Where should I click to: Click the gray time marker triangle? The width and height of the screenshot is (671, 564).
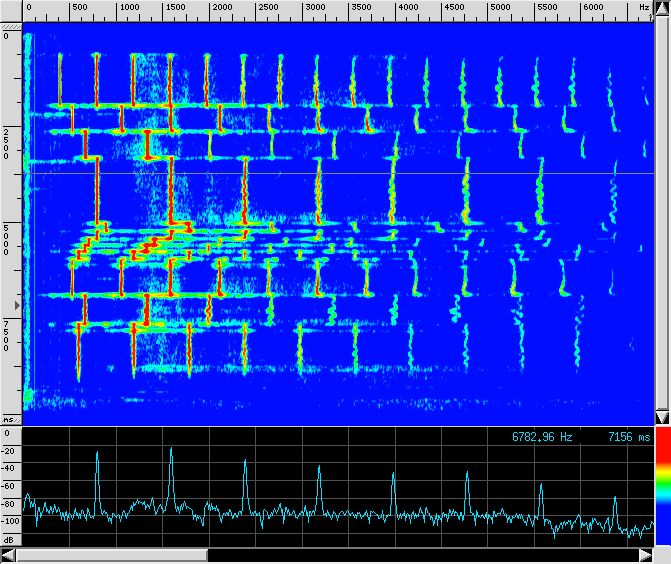point(14,302)
